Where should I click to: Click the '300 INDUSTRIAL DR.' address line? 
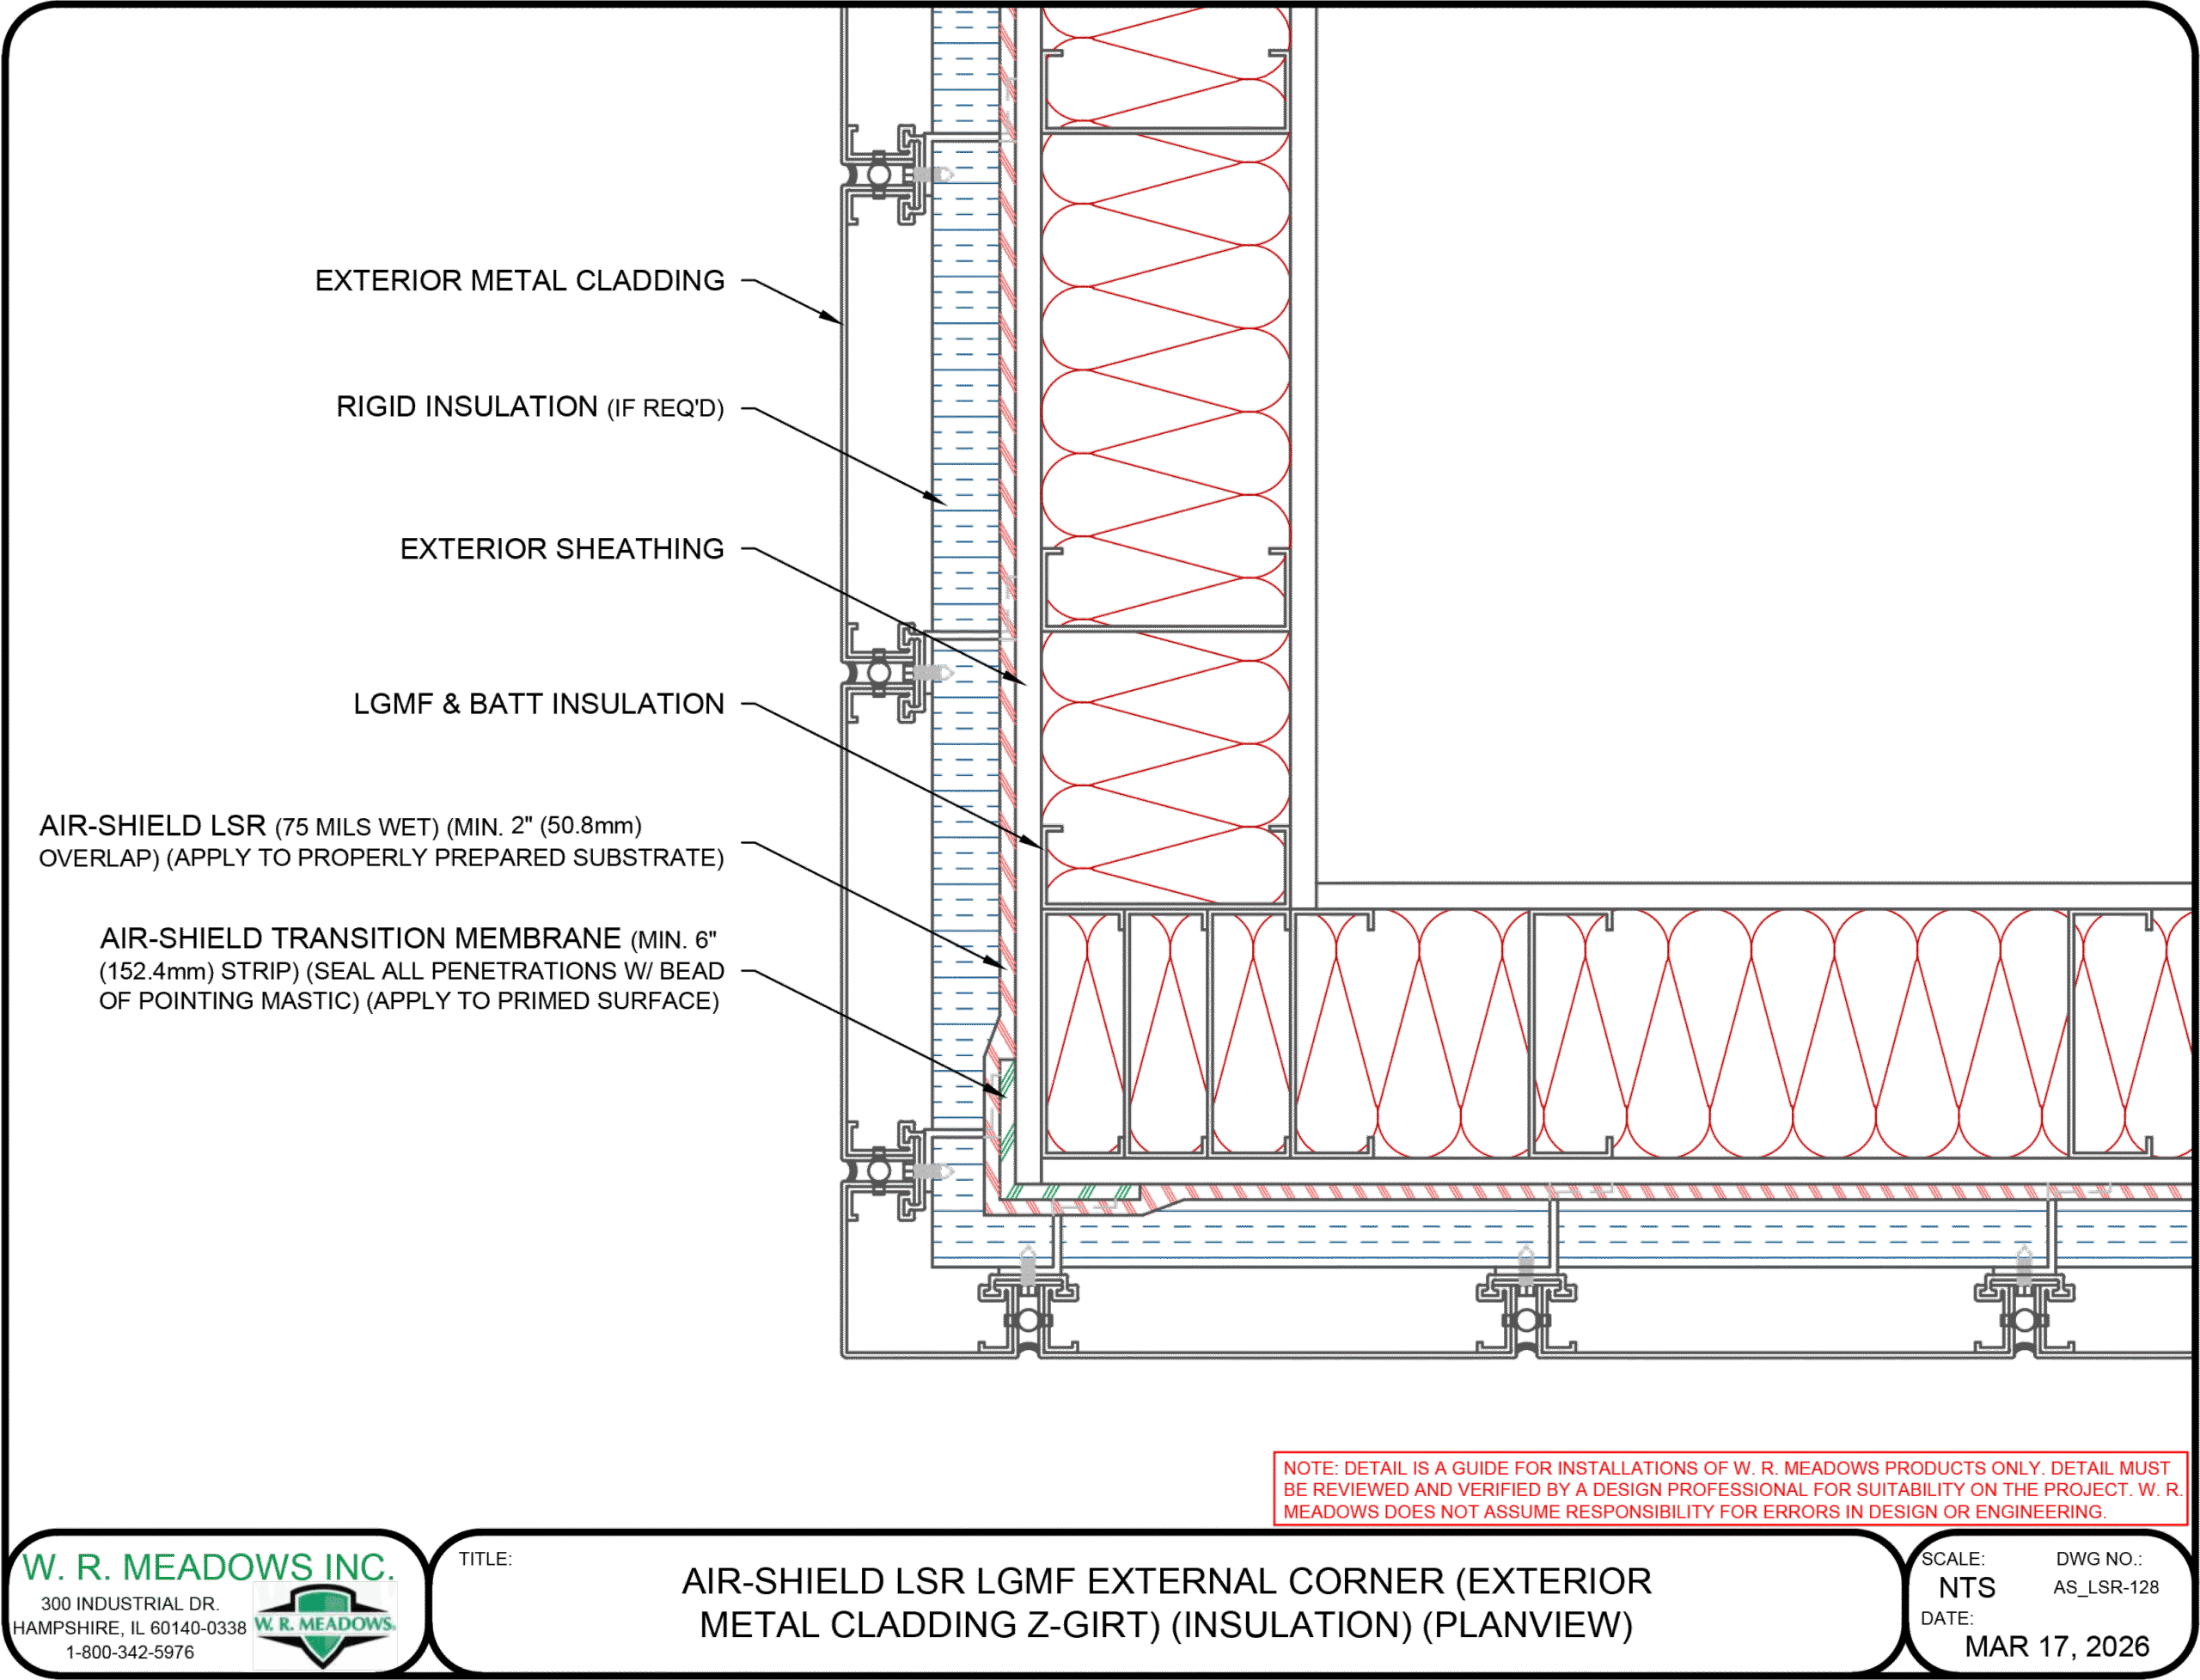130,1604
